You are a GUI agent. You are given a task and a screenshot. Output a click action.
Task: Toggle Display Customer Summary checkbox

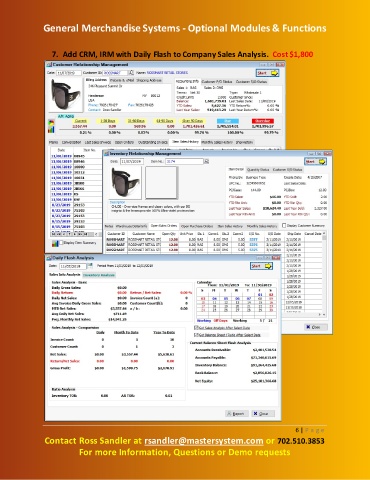click(x=284, y=226)
